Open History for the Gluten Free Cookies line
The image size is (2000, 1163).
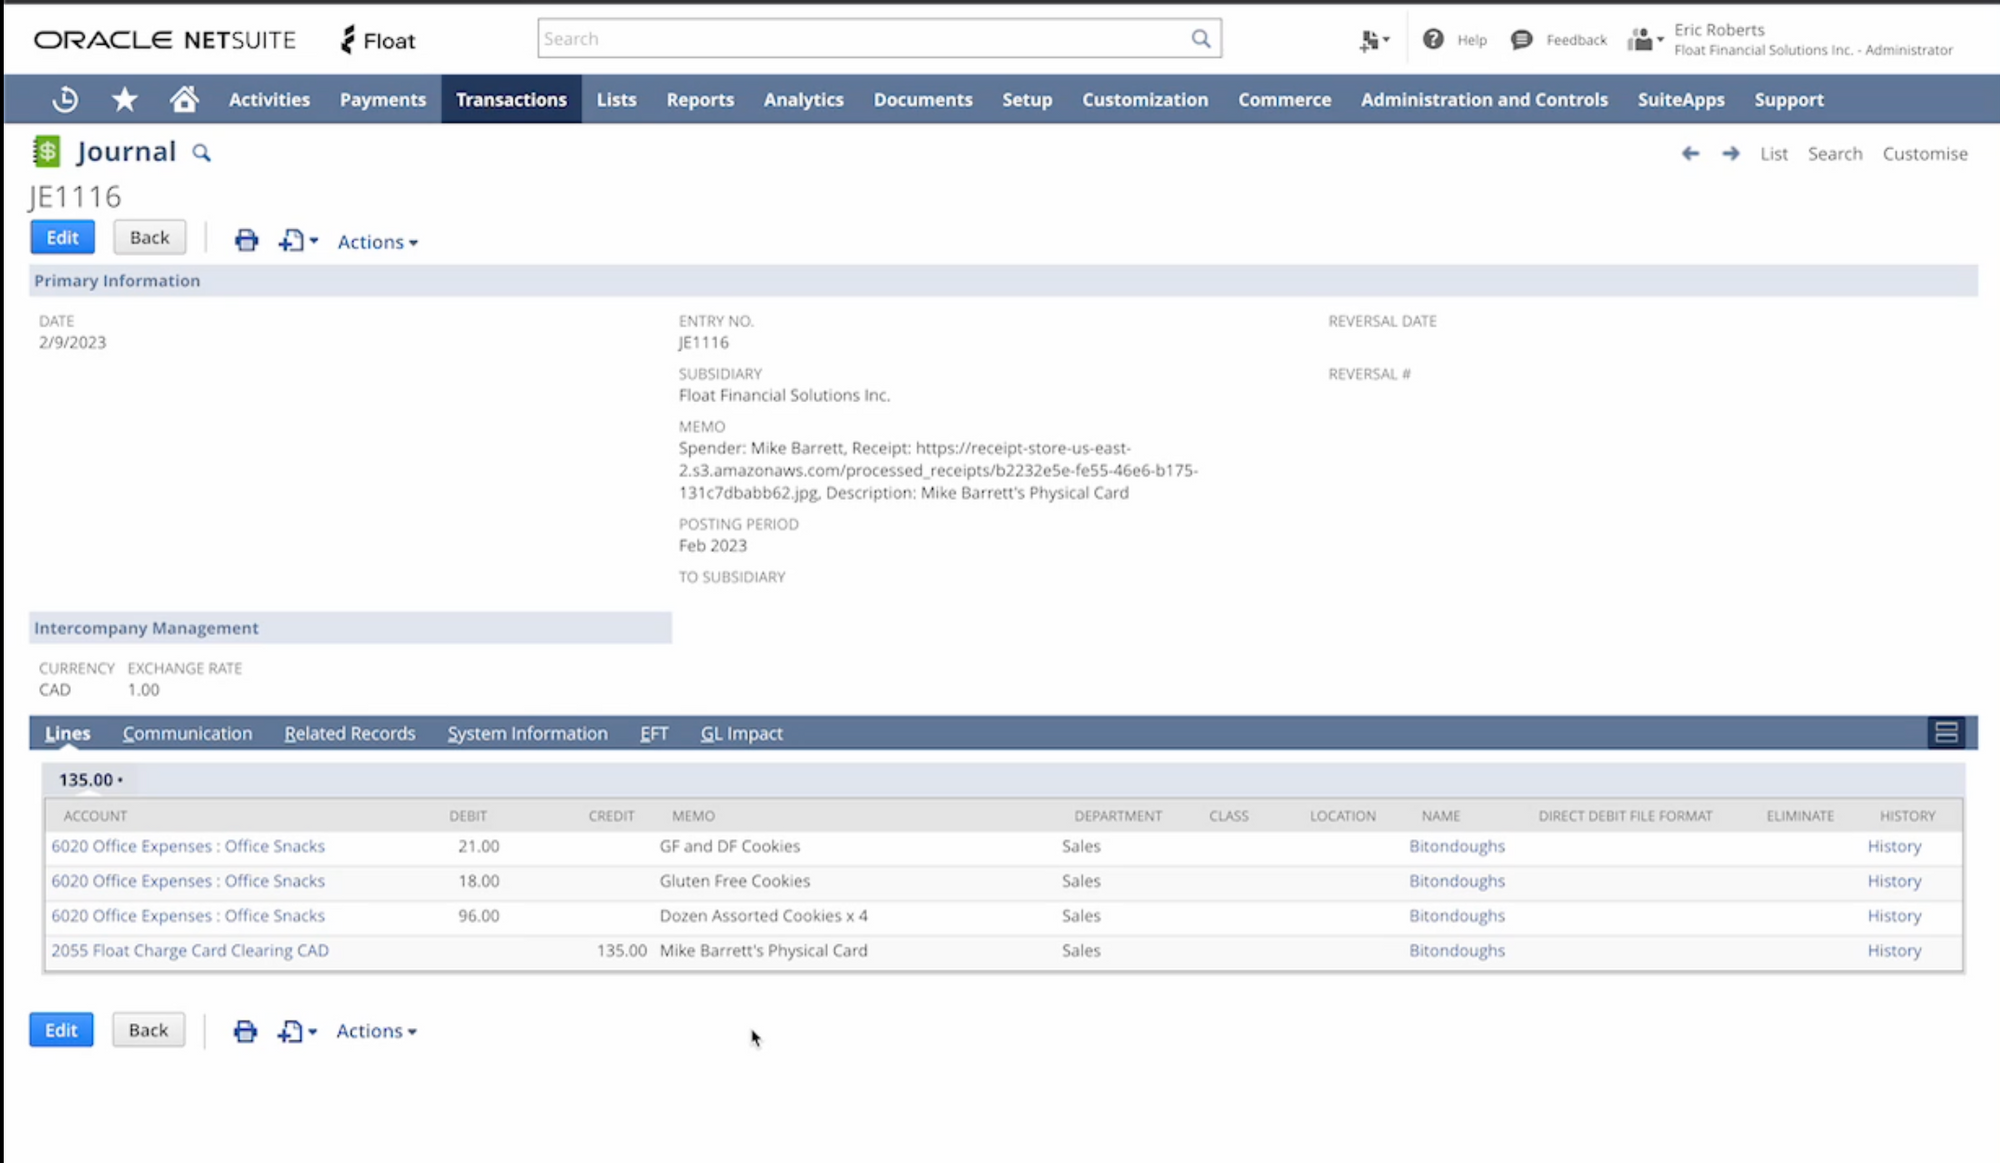point(1894,881)
